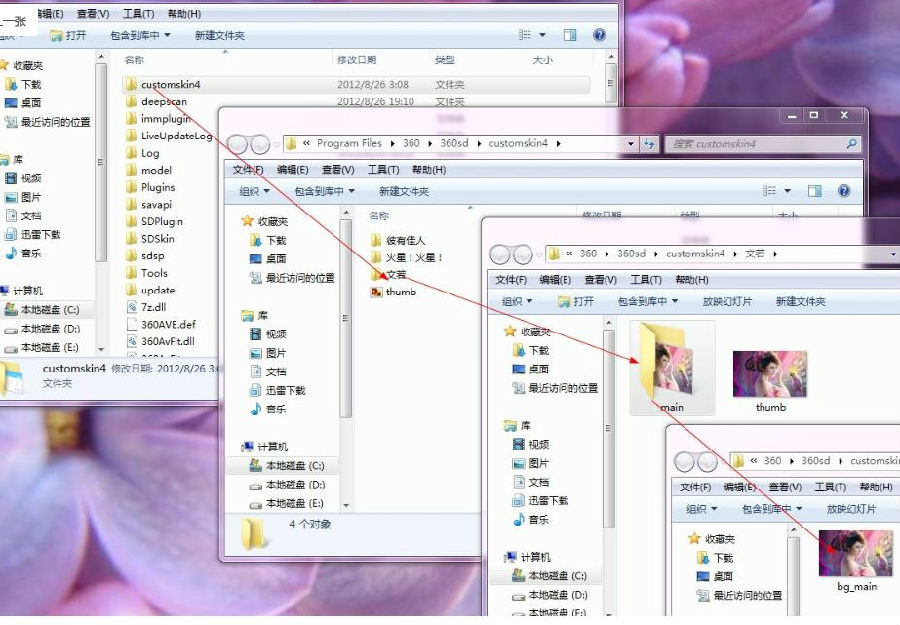Click 新建文件夹 in the back window toolbar
The image size is (900, 625).
(x=219, y=36)
